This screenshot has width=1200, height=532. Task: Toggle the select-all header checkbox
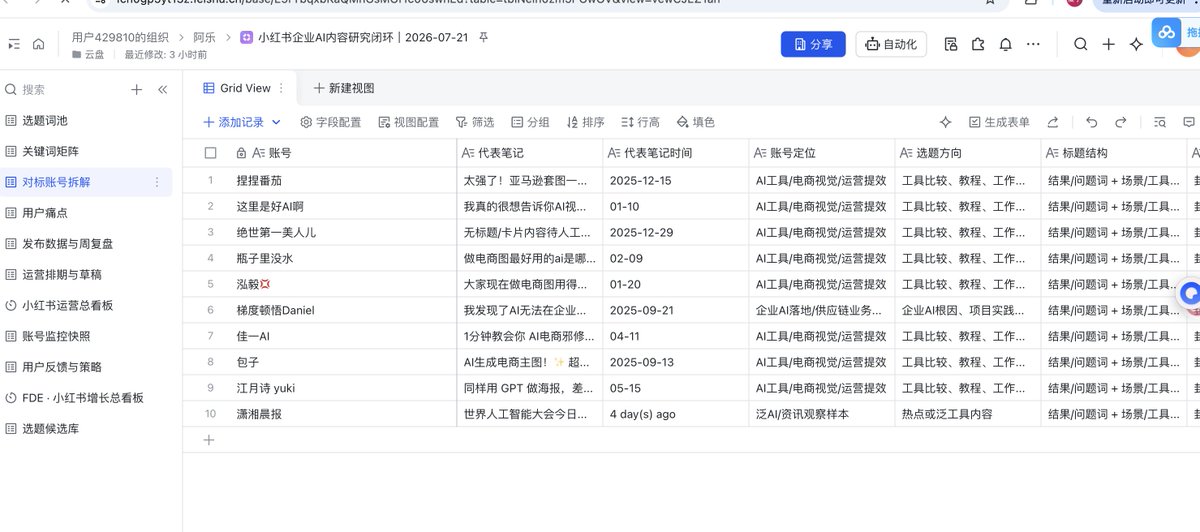pyautogui.click(x=210, y=153)
